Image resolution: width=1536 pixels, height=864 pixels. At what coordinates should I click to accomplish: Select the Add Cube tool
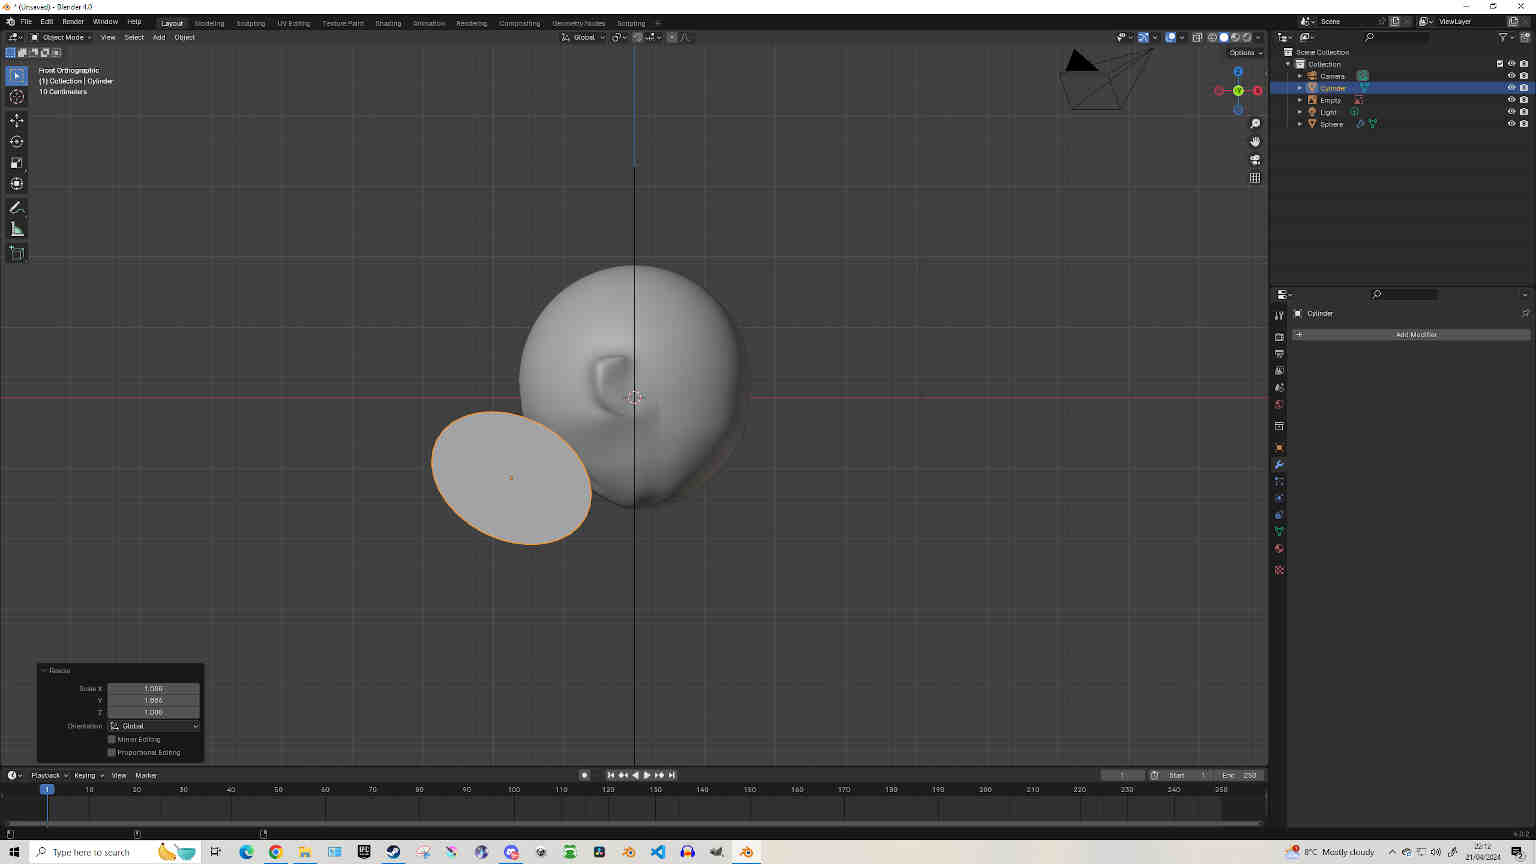point(17,253)
